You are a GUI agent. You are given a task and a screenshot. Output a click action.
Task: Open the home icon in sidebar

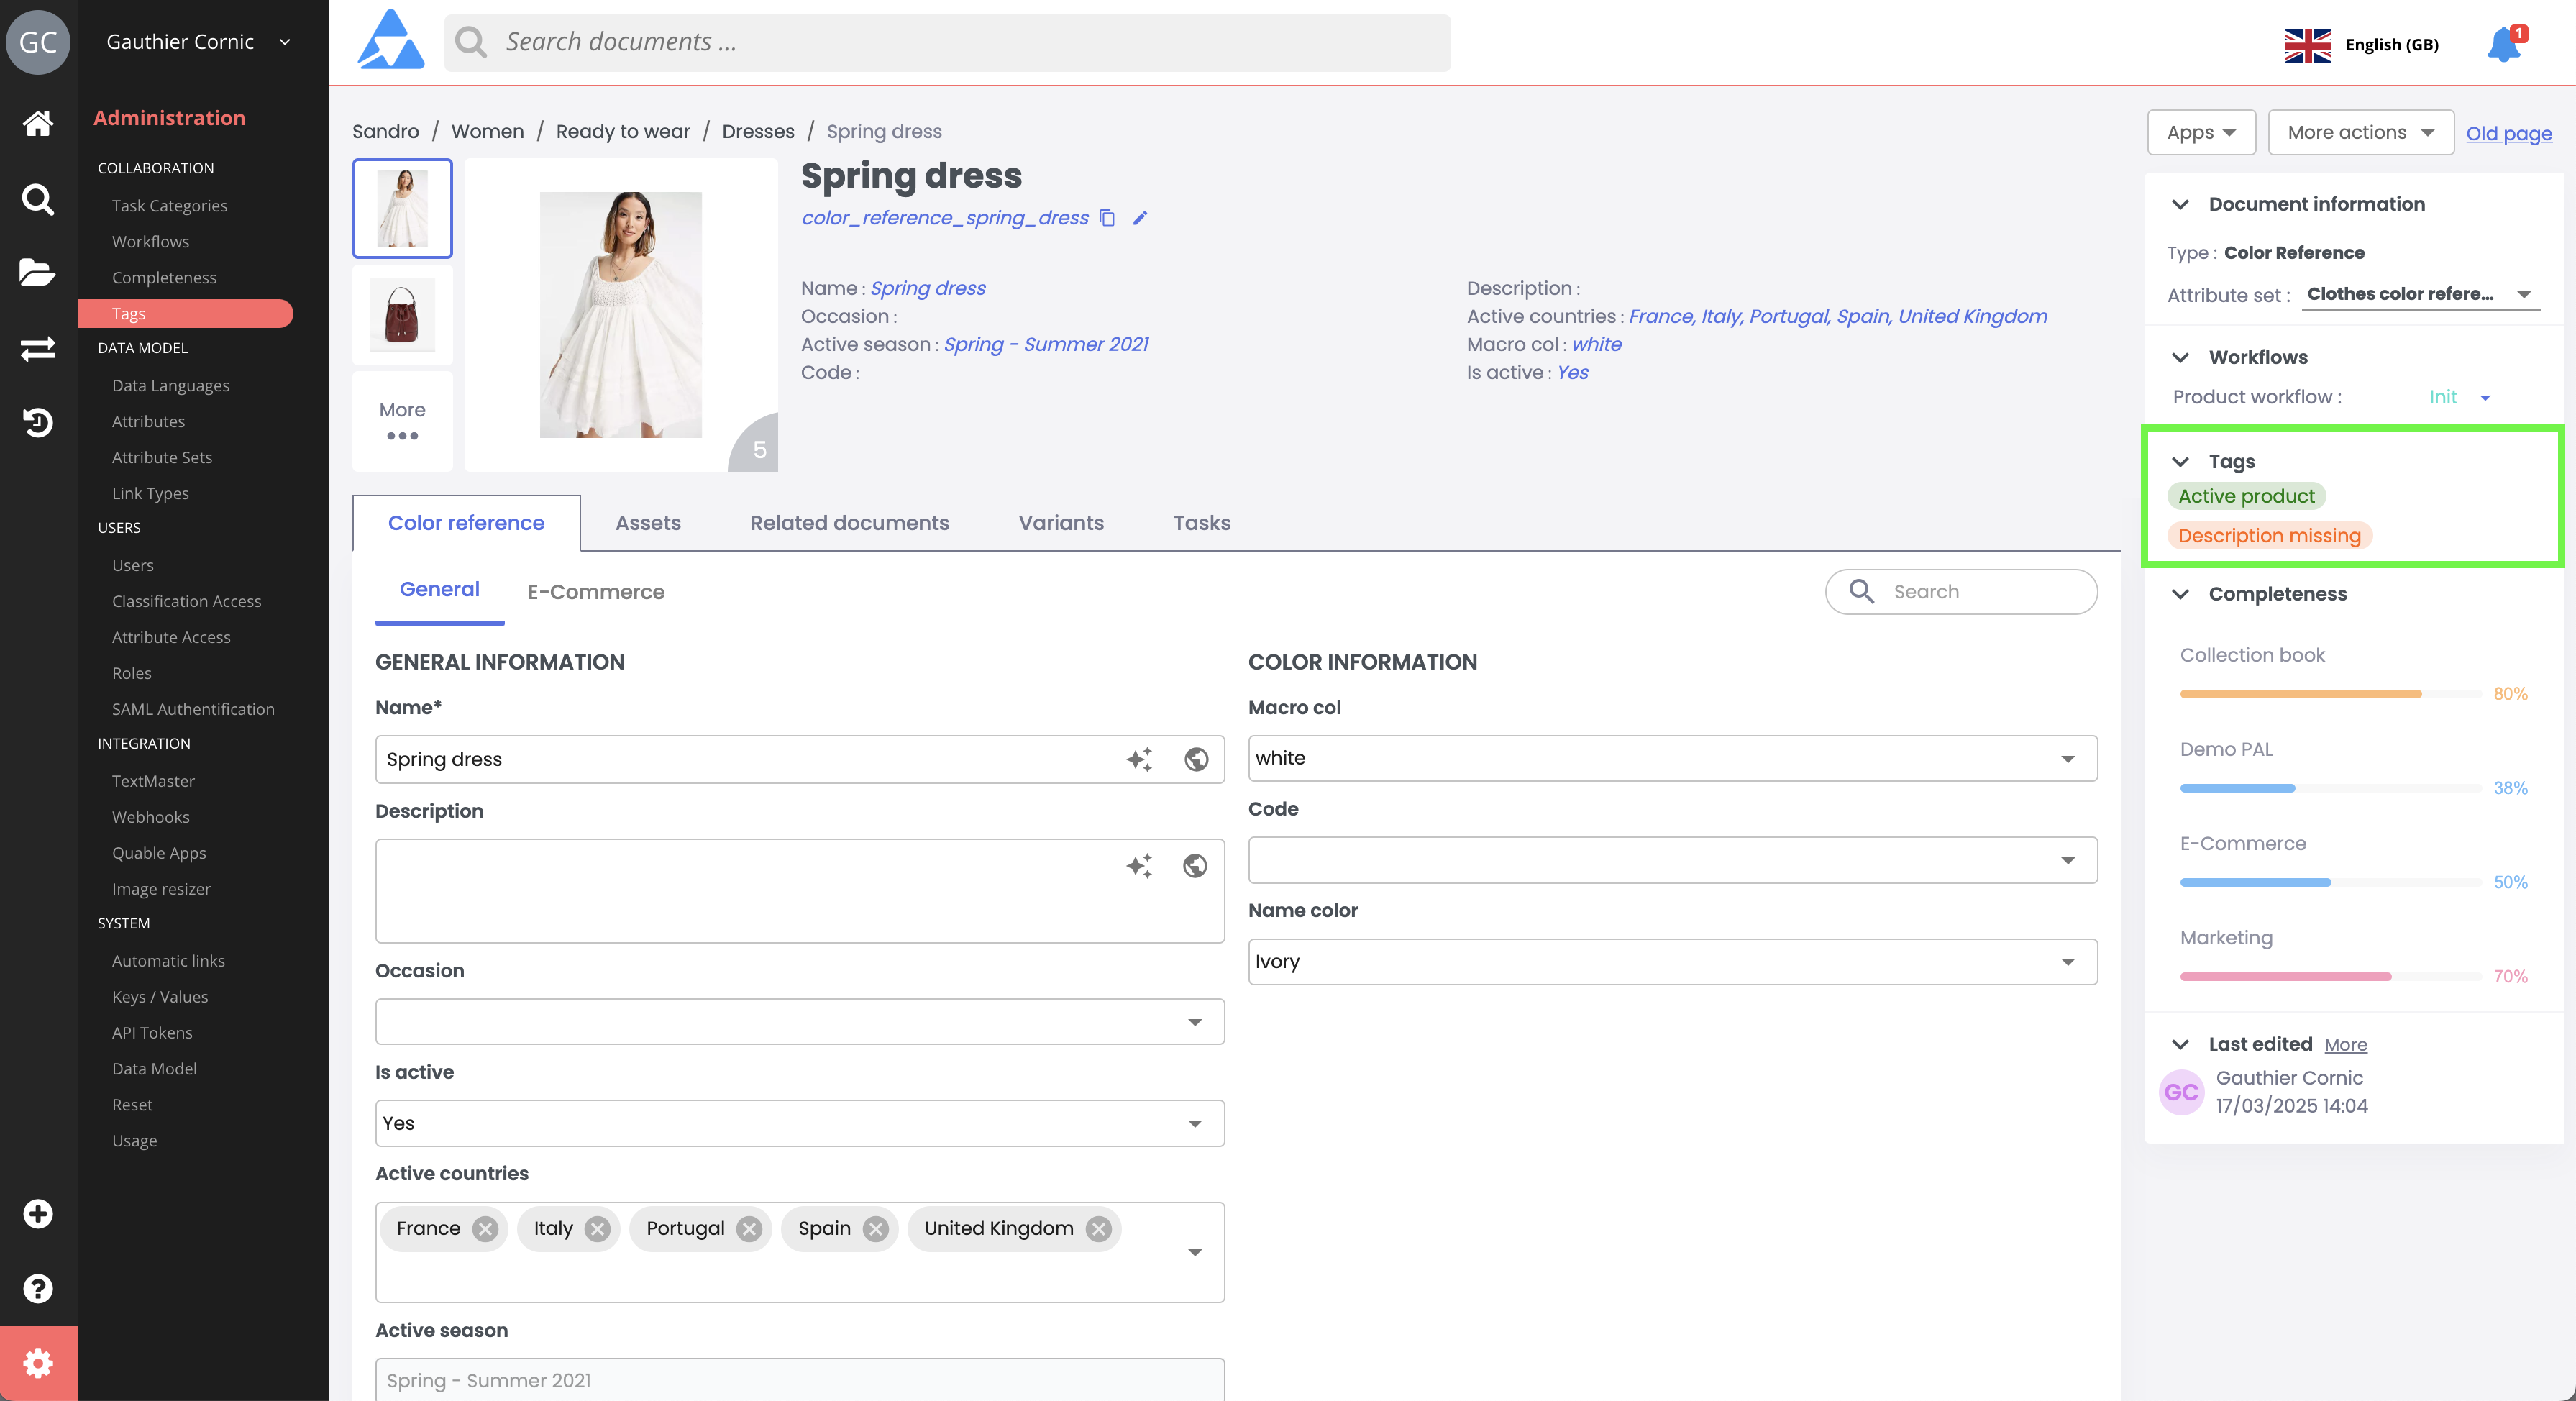tap(38, 123)
